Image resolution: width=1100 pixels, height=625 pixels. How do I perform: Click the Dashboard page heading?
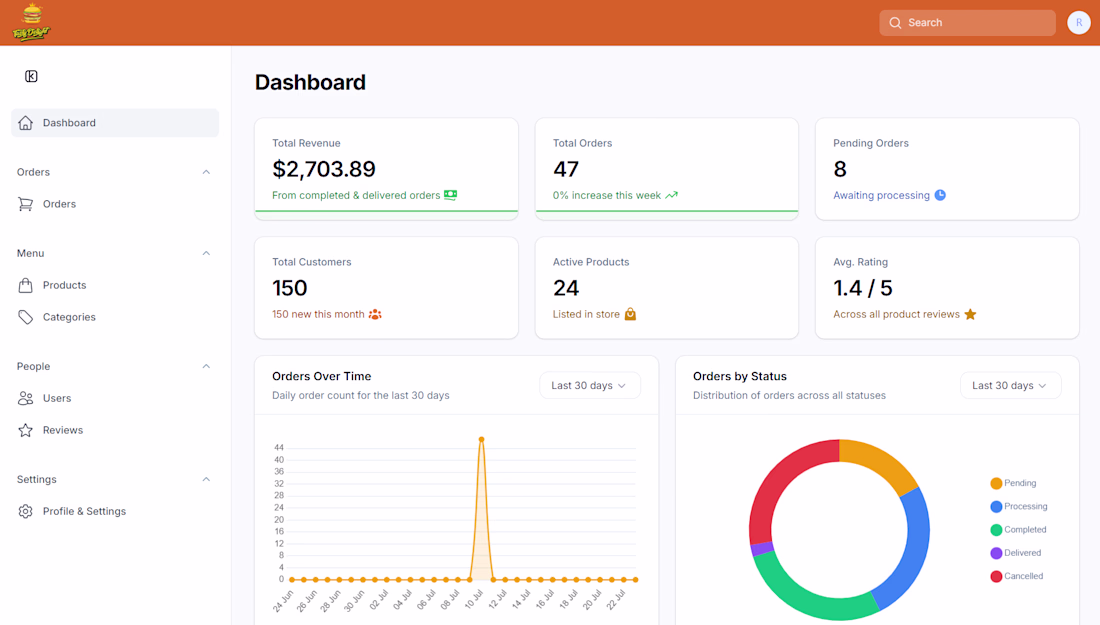coord(310,82)
